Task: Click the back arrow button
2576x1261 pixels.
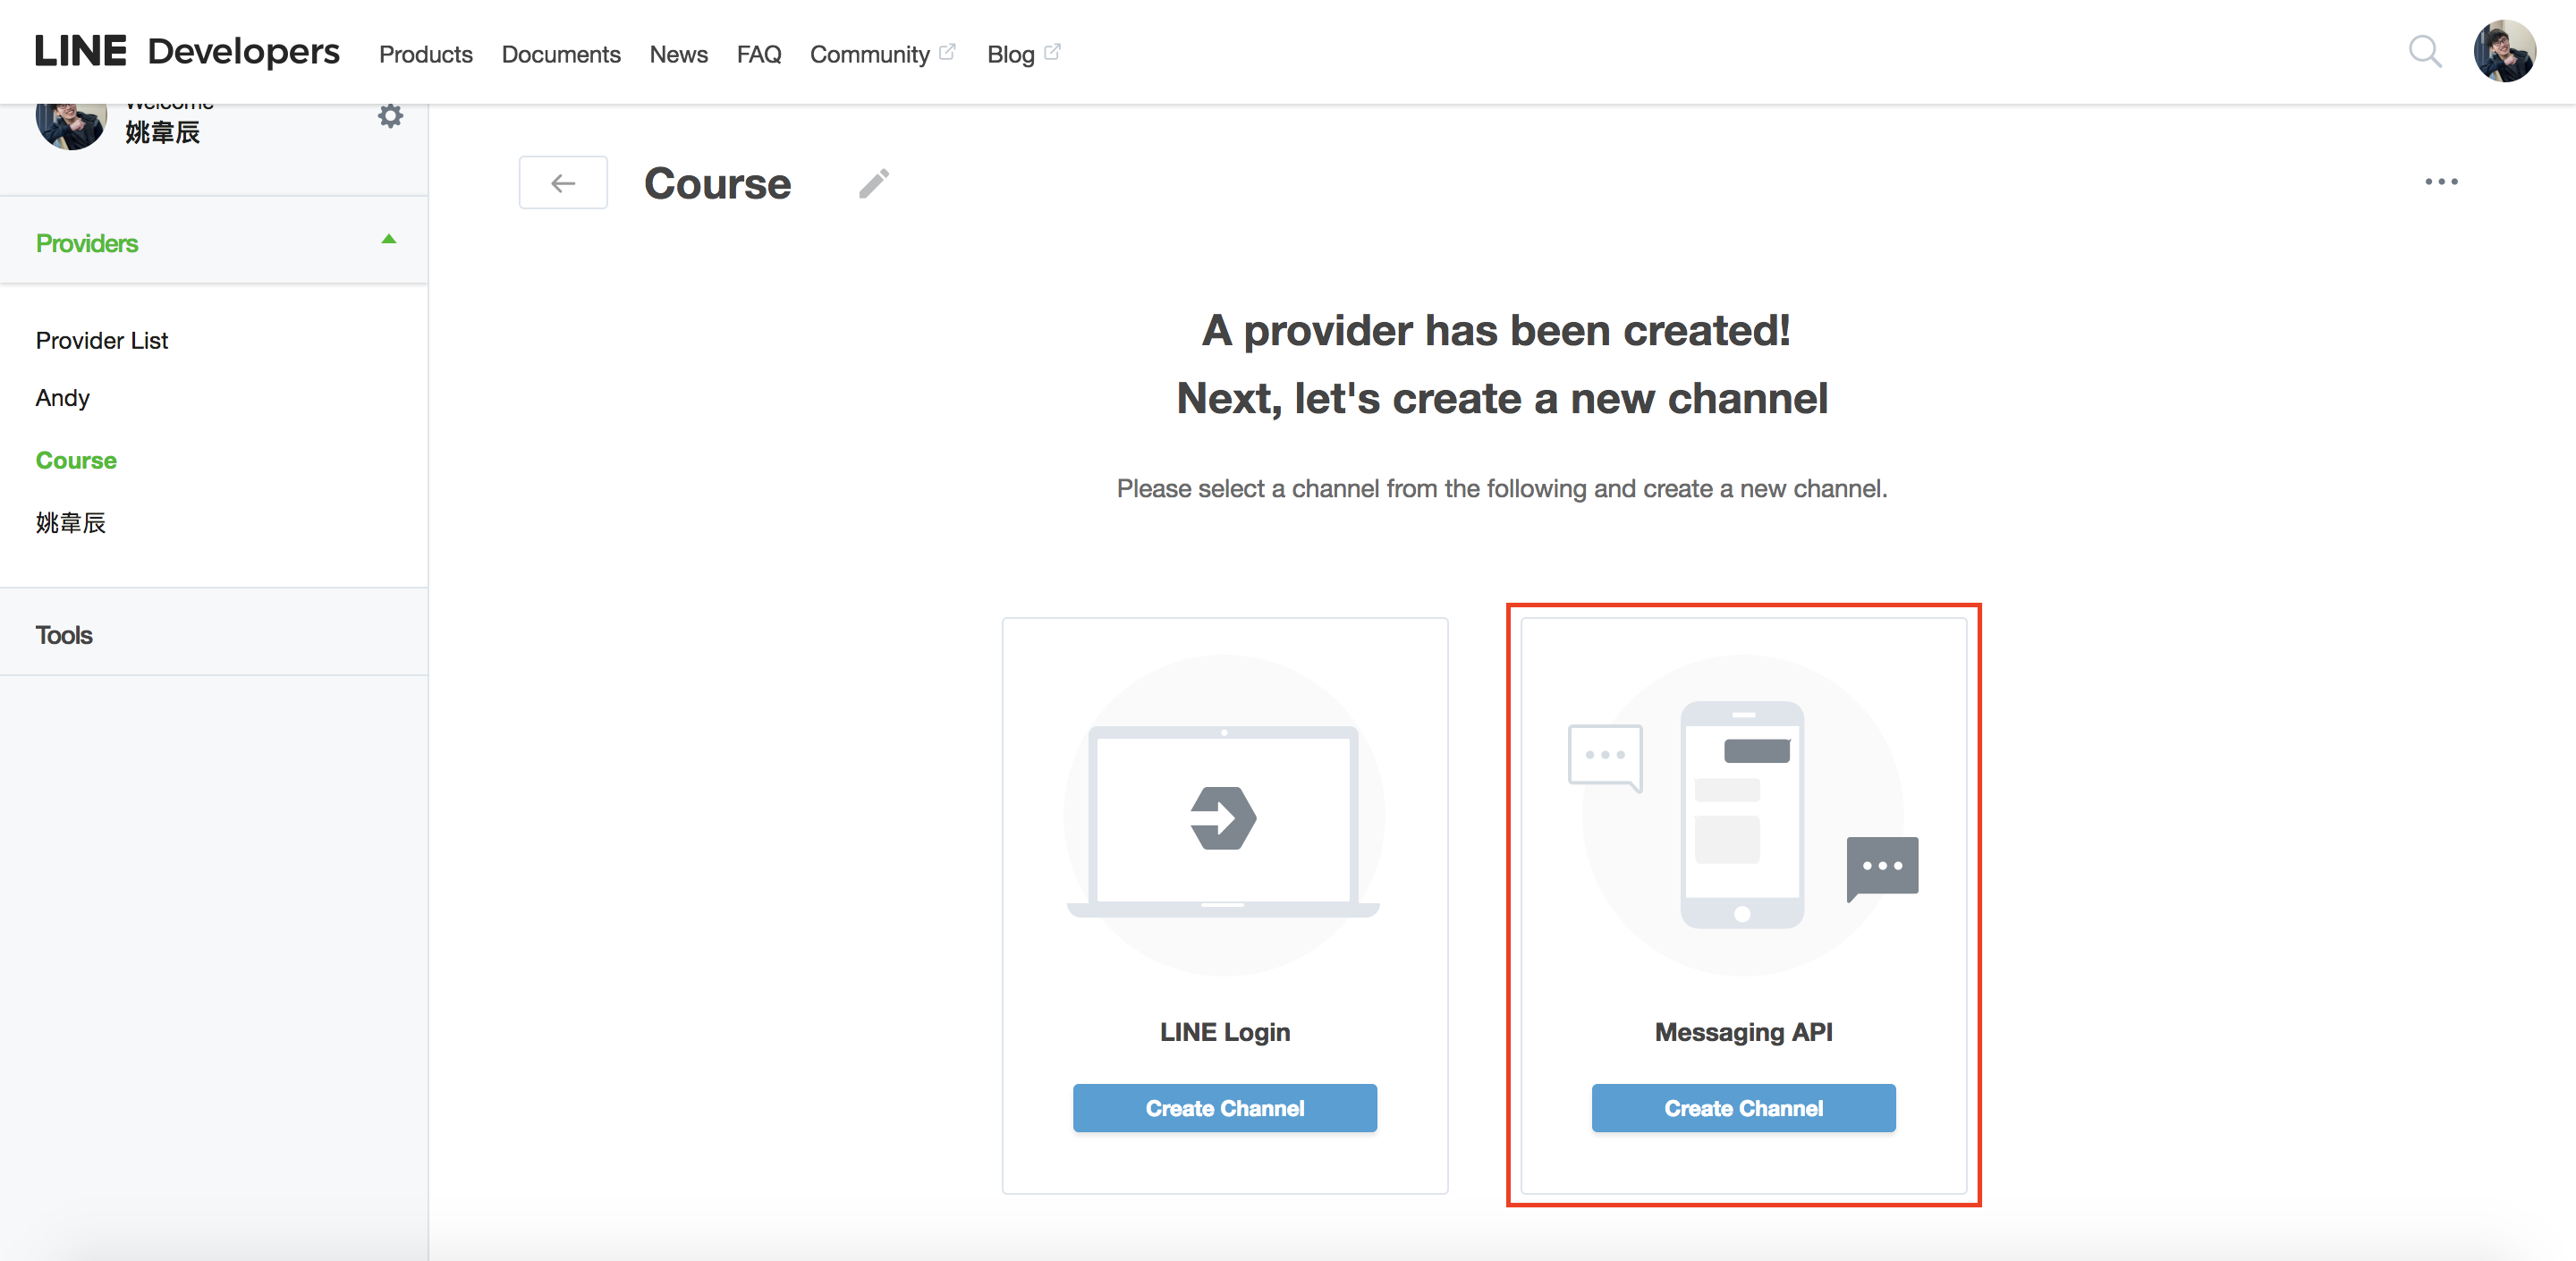Action: [563, 183]
